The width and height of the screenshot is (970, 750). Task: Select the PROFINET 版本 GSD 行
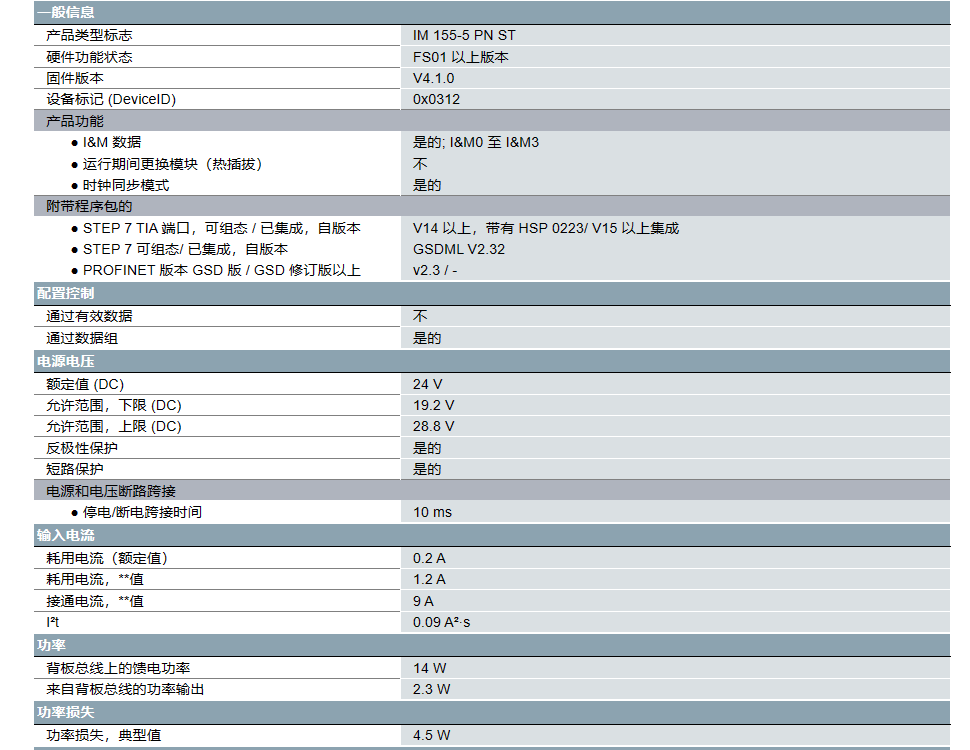200,269
